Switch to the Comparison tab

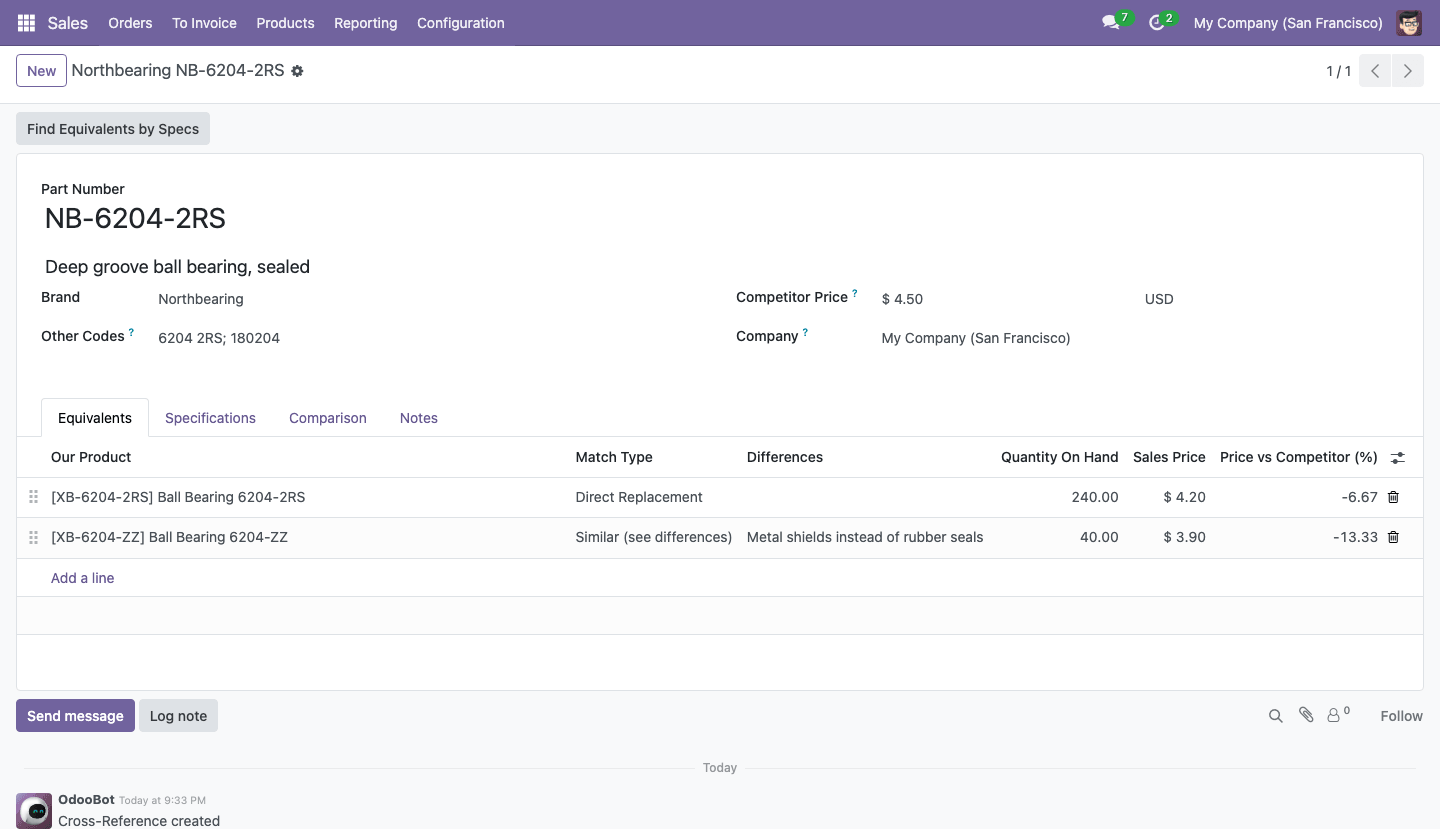click(x=328, y=418)
